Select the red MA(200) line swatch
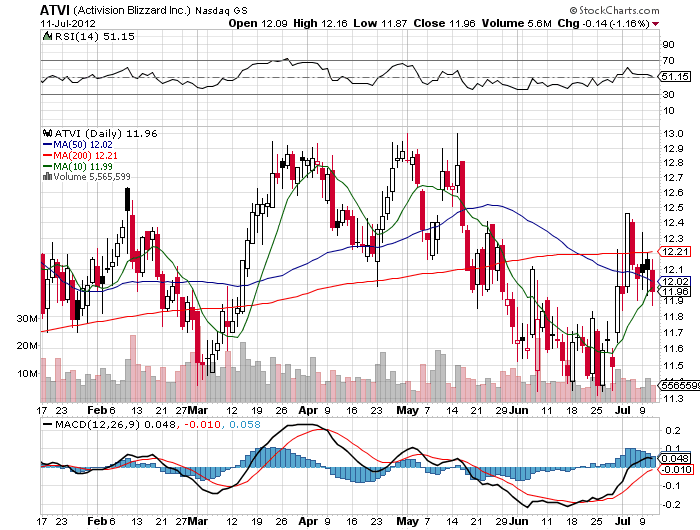The height and width of the screenshot is (530, 700). tap(47, 156)
